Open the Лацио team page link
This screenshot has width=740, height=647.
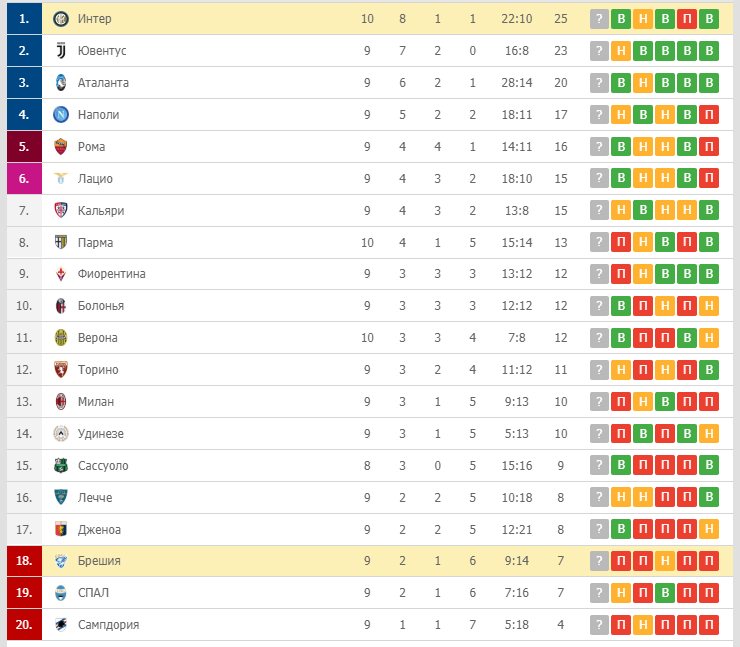tap(95, 179)
